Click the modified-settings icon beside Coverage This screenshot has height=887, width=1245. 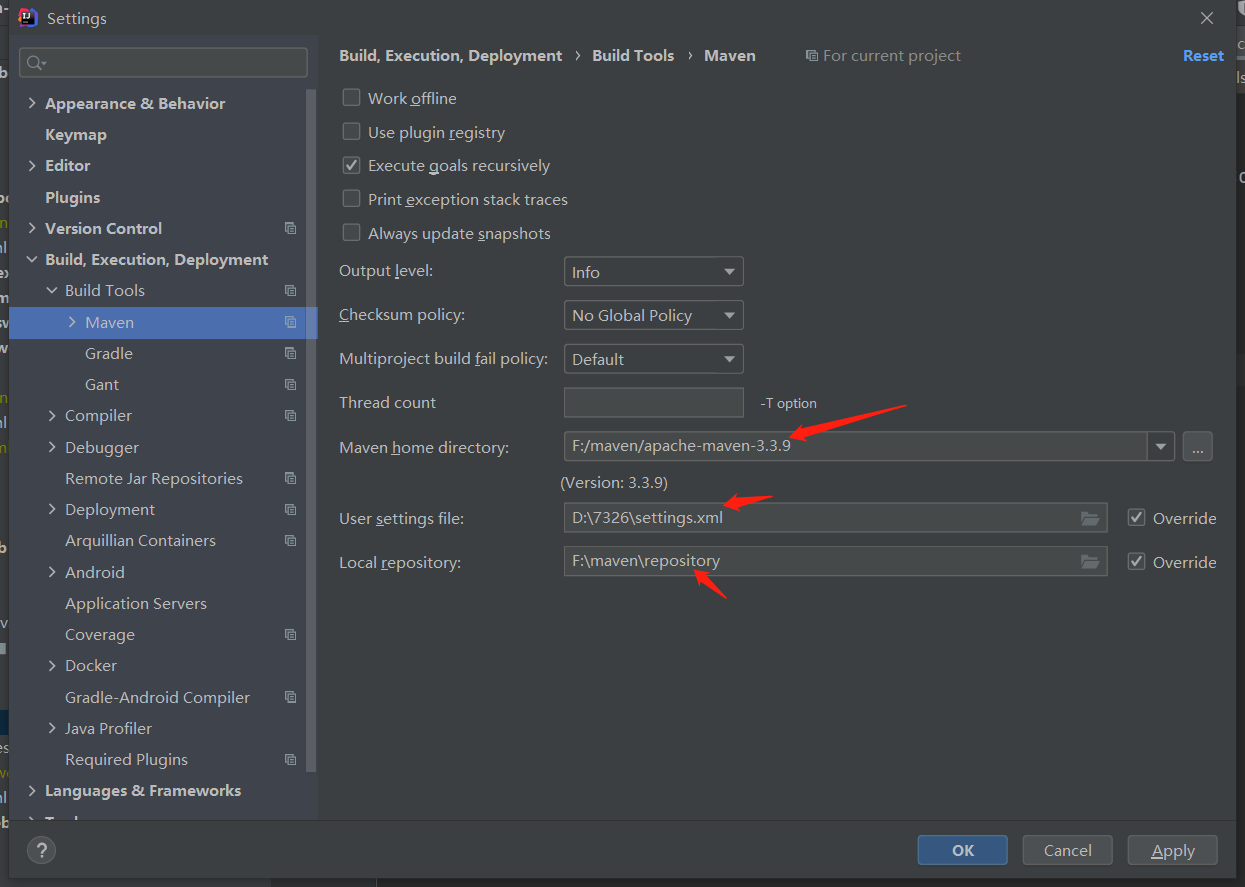(290, 634)
